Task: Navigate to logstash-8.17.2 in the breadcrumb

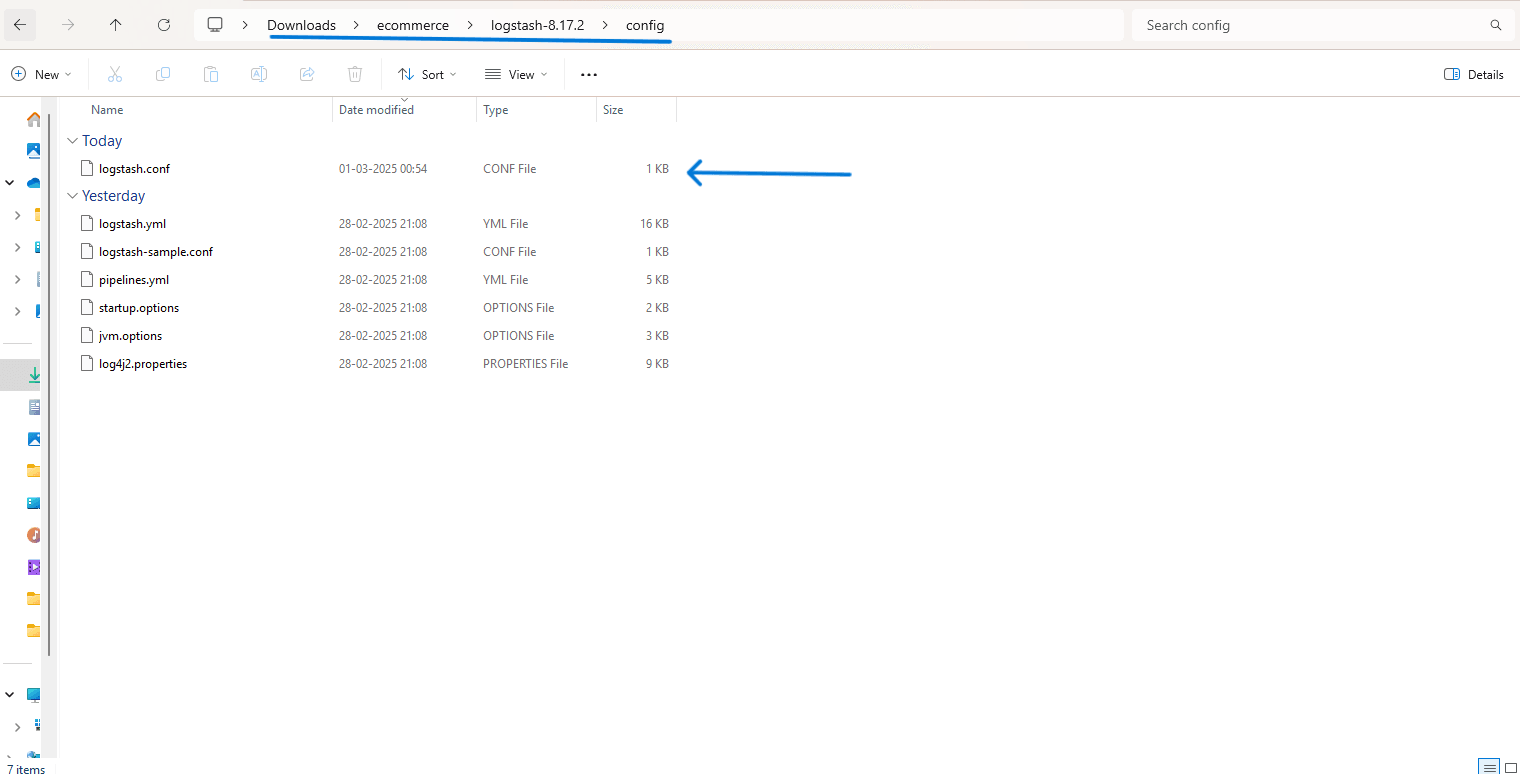Action: pos(537,25)
